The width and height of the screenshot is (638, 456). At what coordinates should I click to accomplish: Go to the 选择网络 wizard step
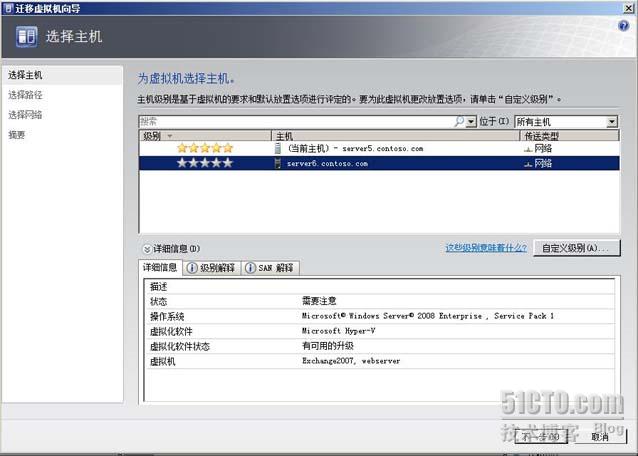coord(25,115)
